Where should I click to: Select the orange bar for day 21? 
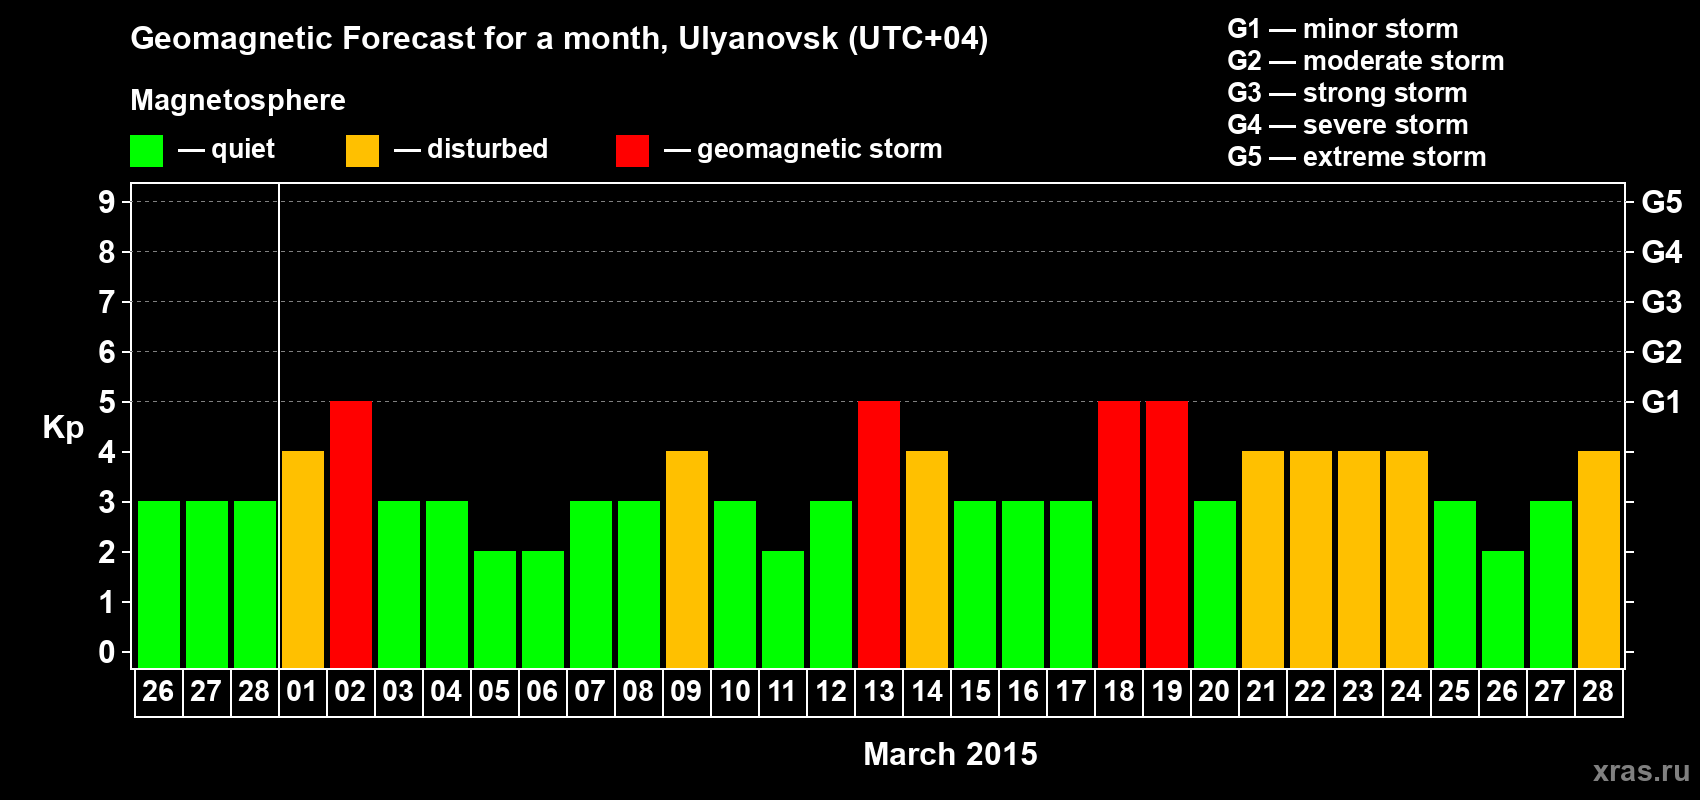1263,560
